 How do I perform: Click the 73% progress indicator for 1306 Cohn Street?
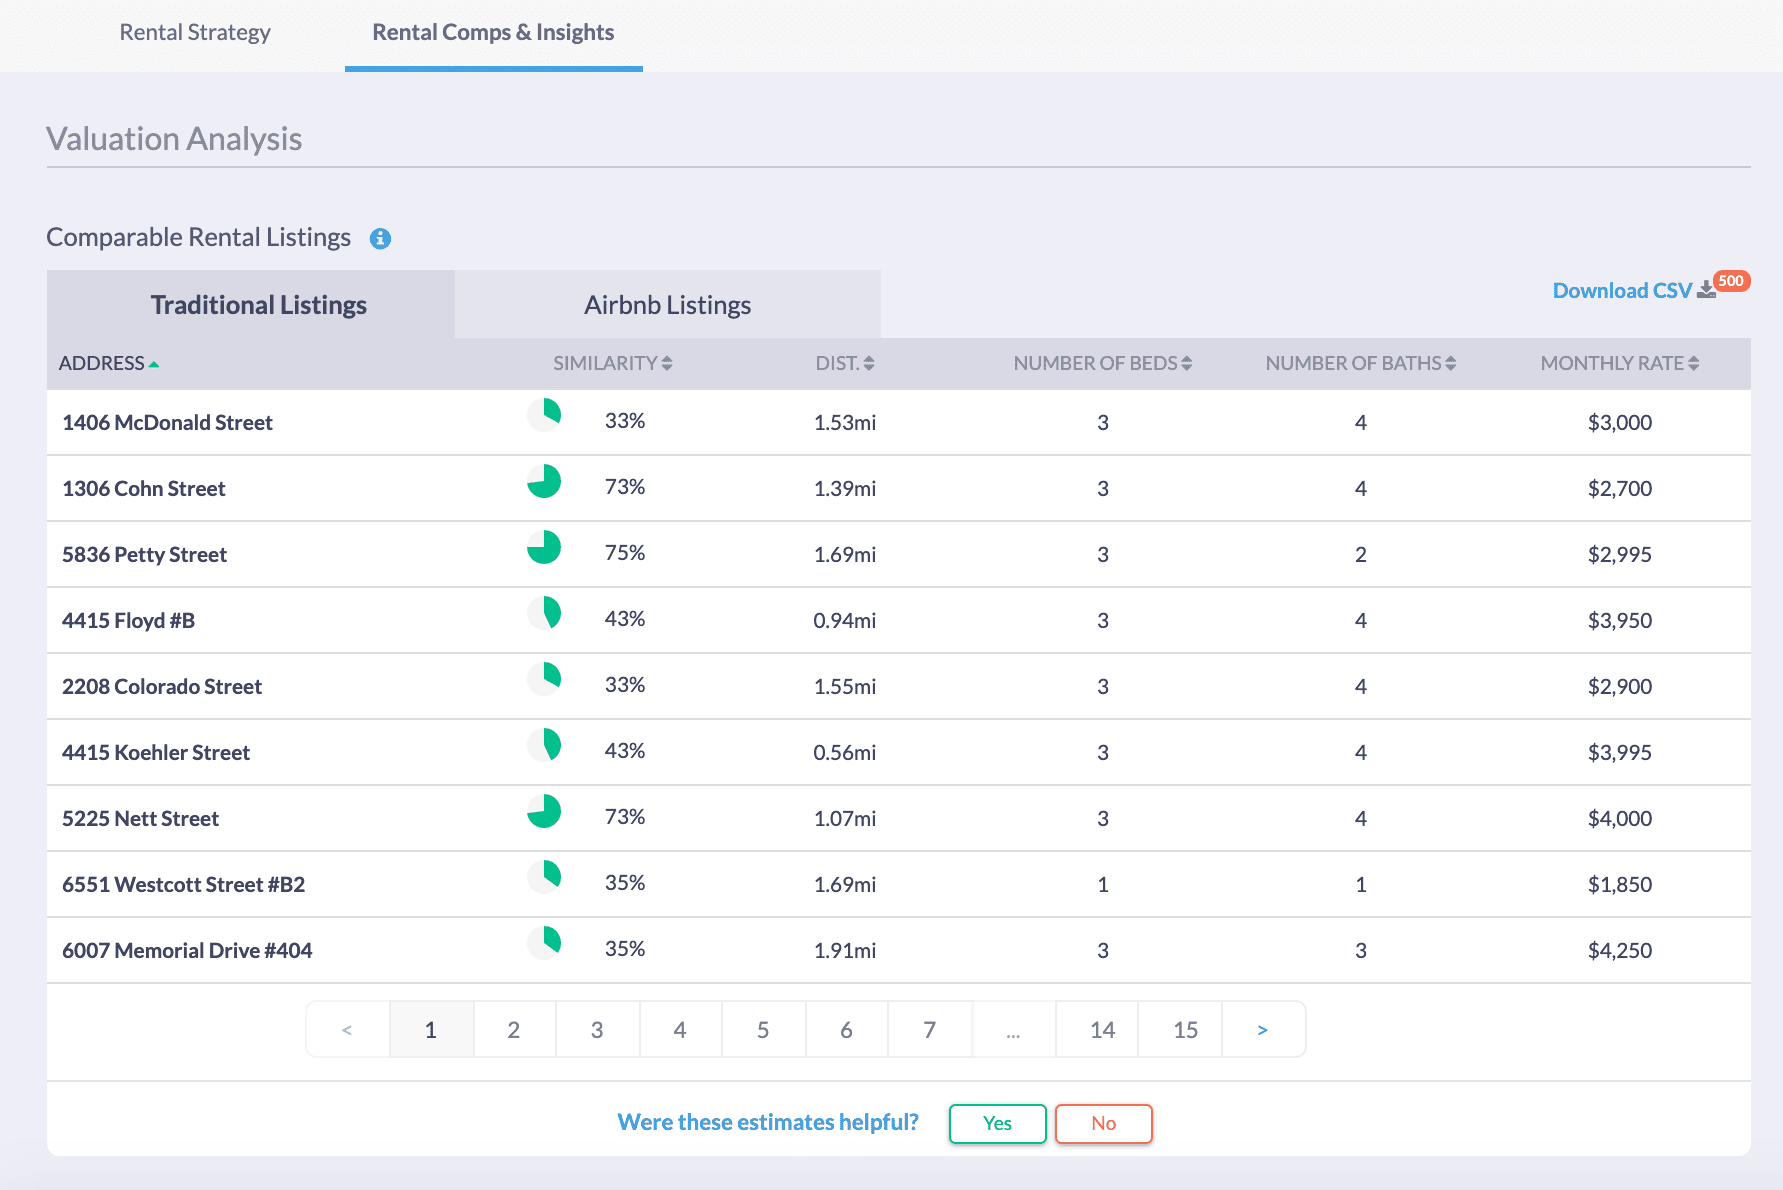[544, 481]
